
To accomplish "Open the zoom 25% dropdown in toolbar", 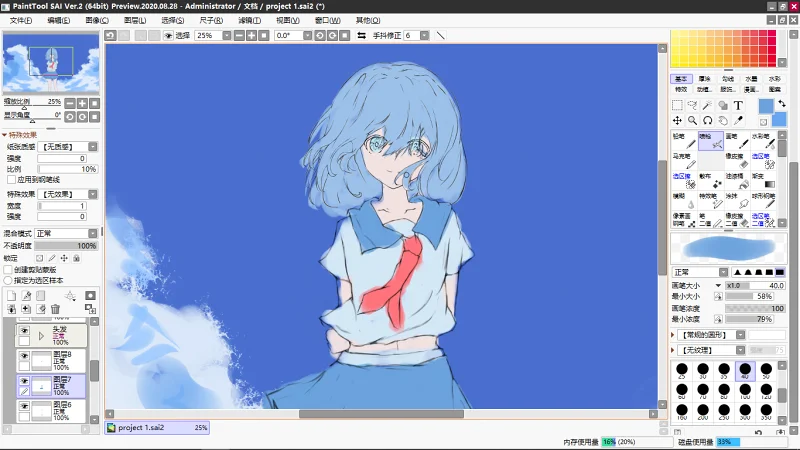I will pyautogui.click(x=227, y=35).
